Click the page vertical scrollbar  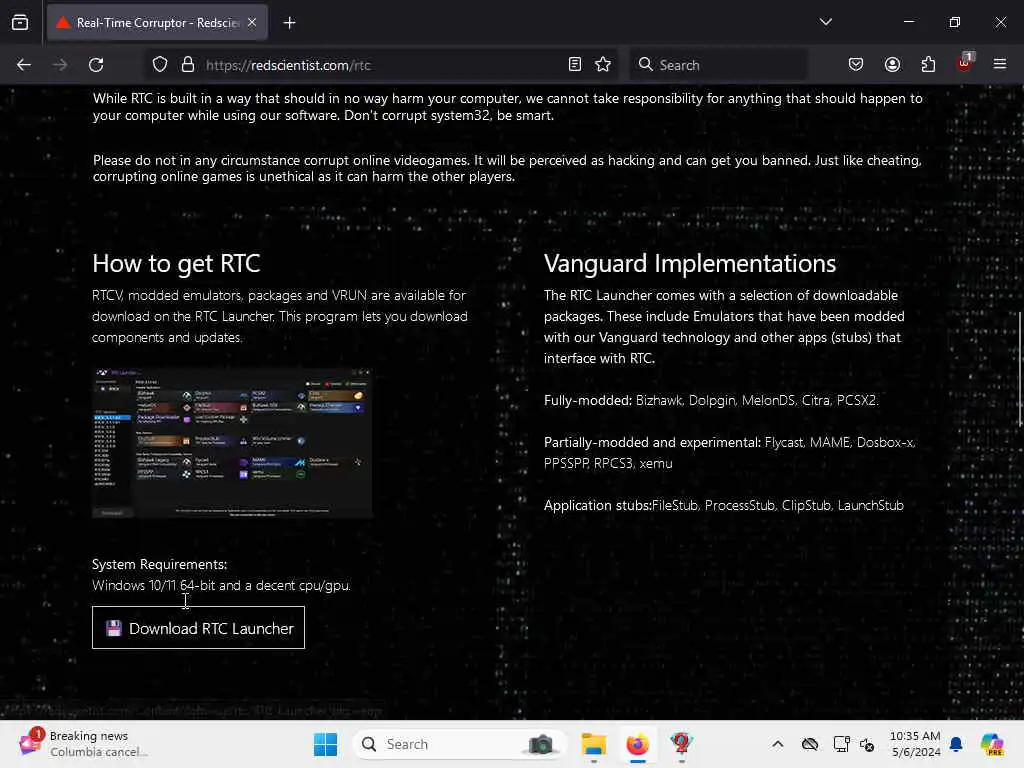pos(1019,370)
